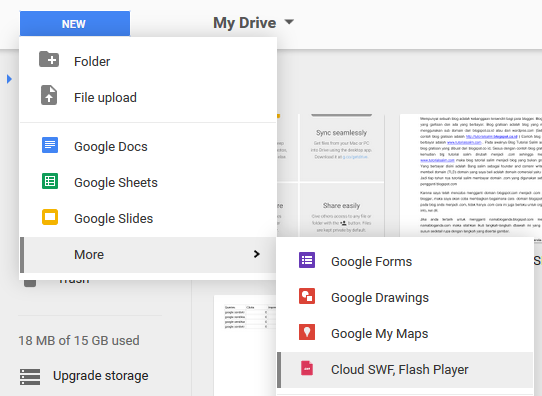This screenshot has height=396, width=542.
Task: Click the Google Drawings icon
Action: [x=307, y=296]
